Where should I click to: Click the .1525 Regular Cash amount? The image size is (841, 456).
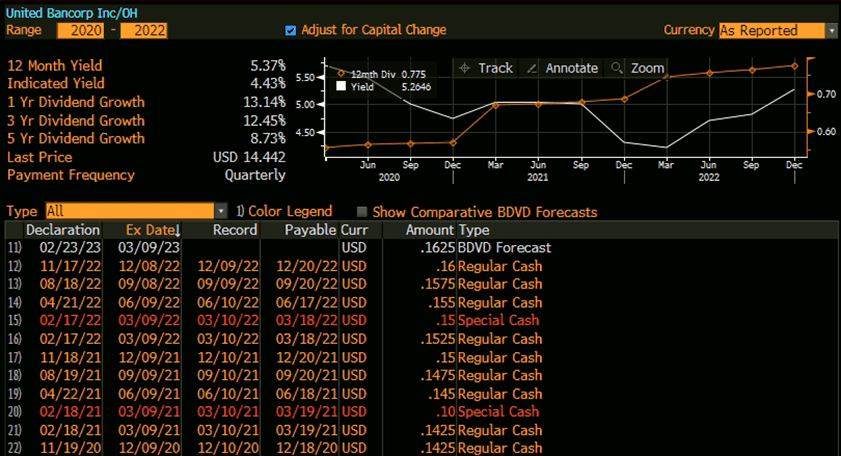438,339
